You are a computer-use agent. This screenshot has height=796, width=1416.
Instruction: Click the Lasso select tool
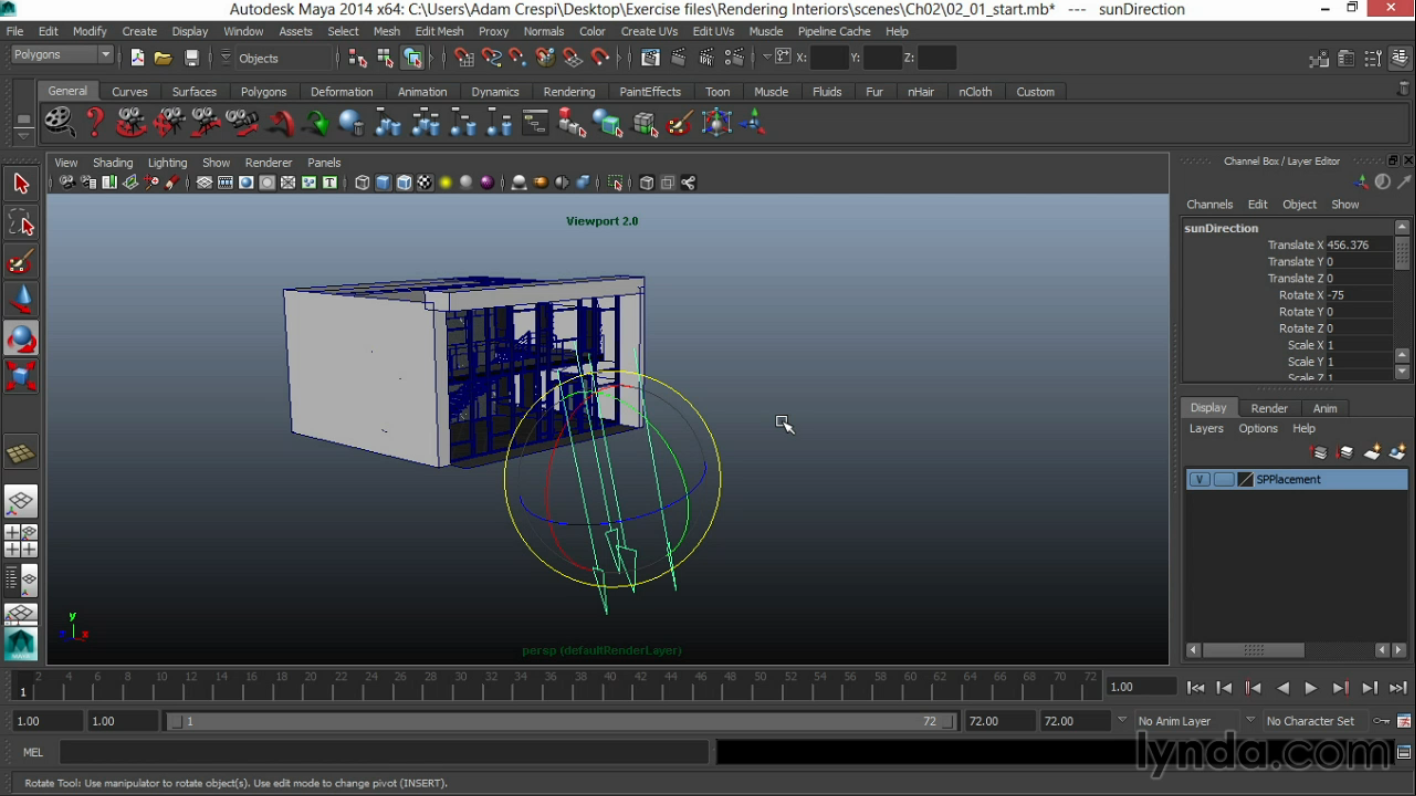(21, 223)
